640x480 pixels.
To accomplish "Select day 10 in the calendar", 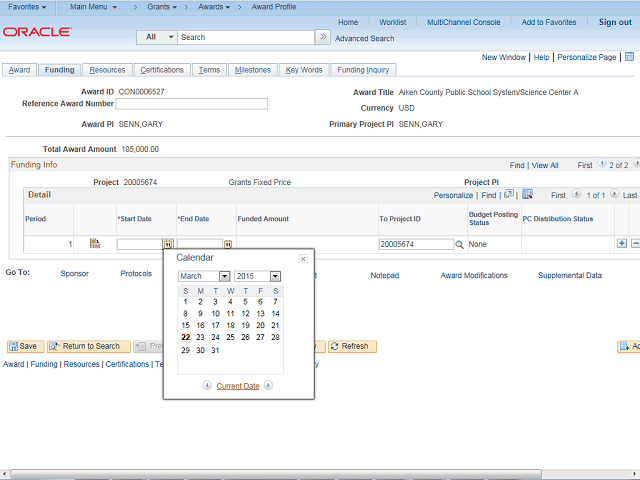I will 215,313.
